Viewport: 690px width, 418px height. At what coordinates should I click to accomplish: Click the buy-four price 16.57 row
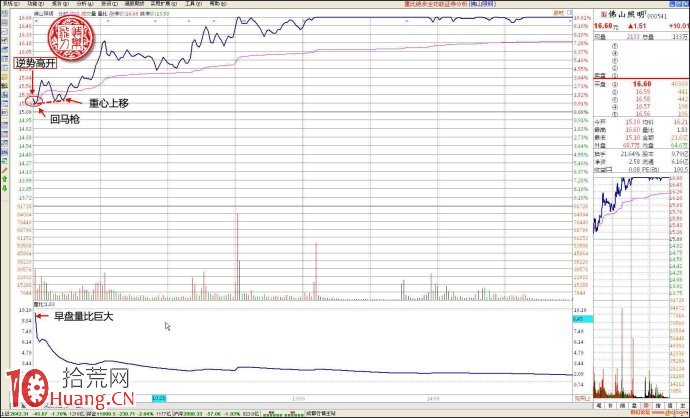click(x=641, y=106)
